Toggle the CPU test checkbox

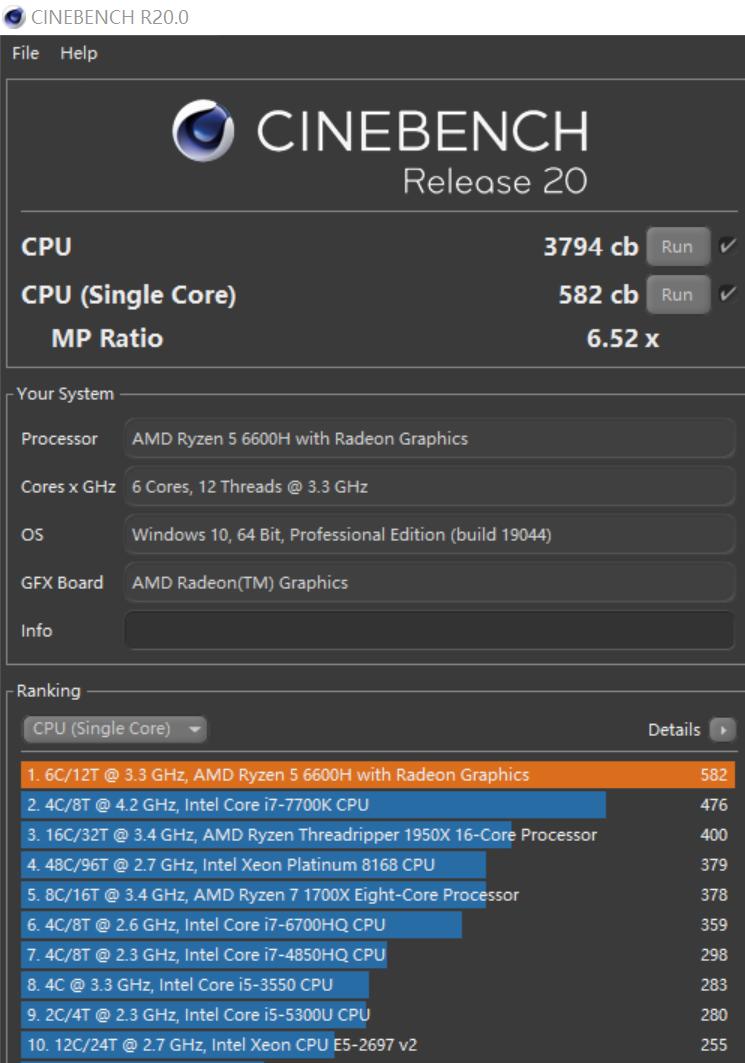click(x=728, y=246)
